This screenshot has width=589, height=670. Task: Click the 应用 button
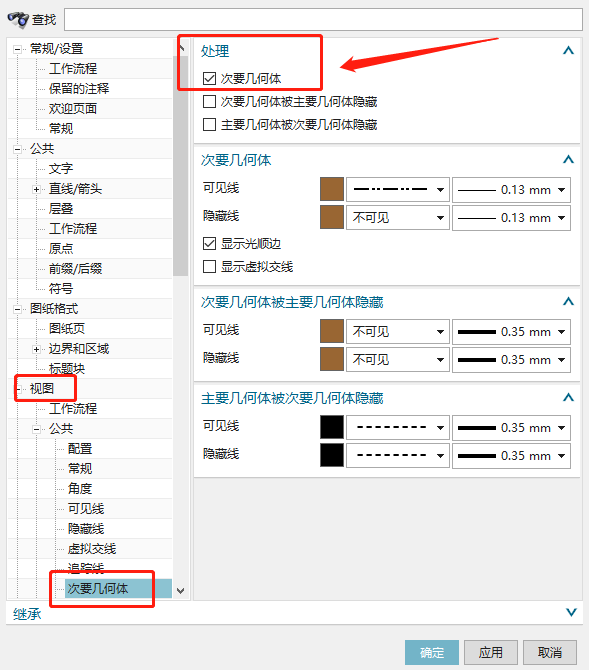[x=491, y=652]
